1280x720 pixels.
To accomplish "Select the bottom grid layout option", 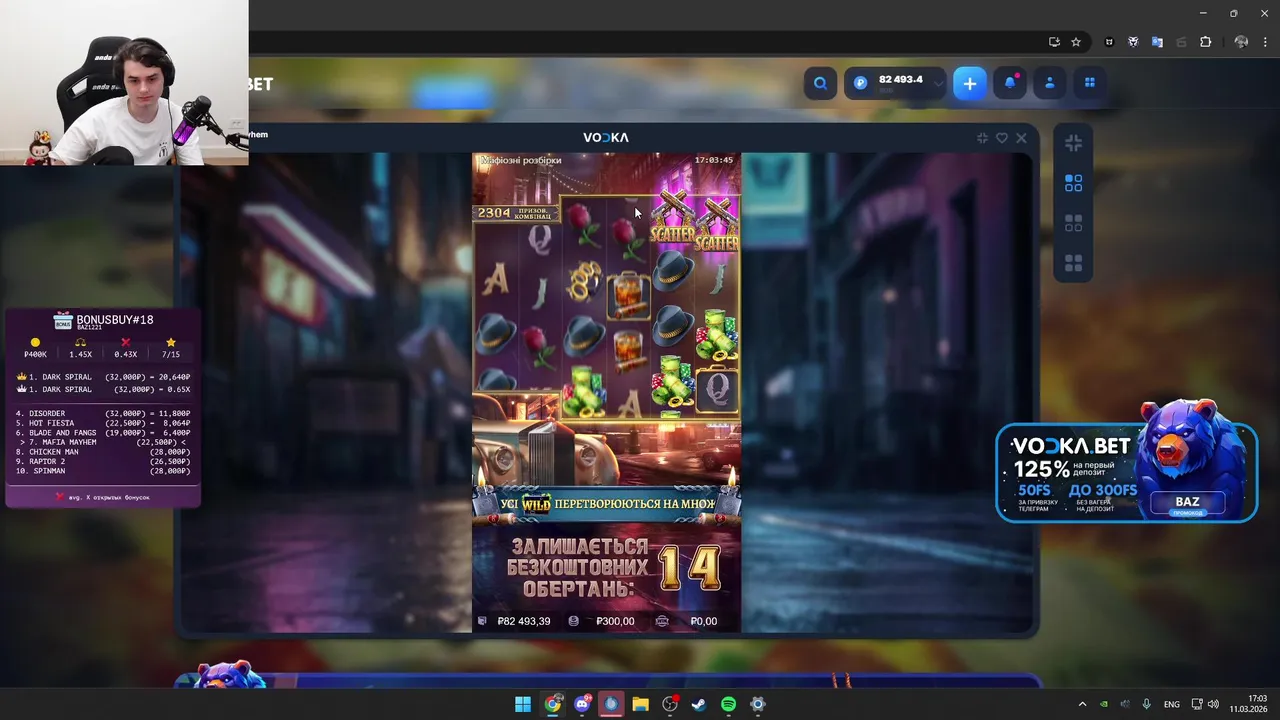I will tap(1073, 263).
